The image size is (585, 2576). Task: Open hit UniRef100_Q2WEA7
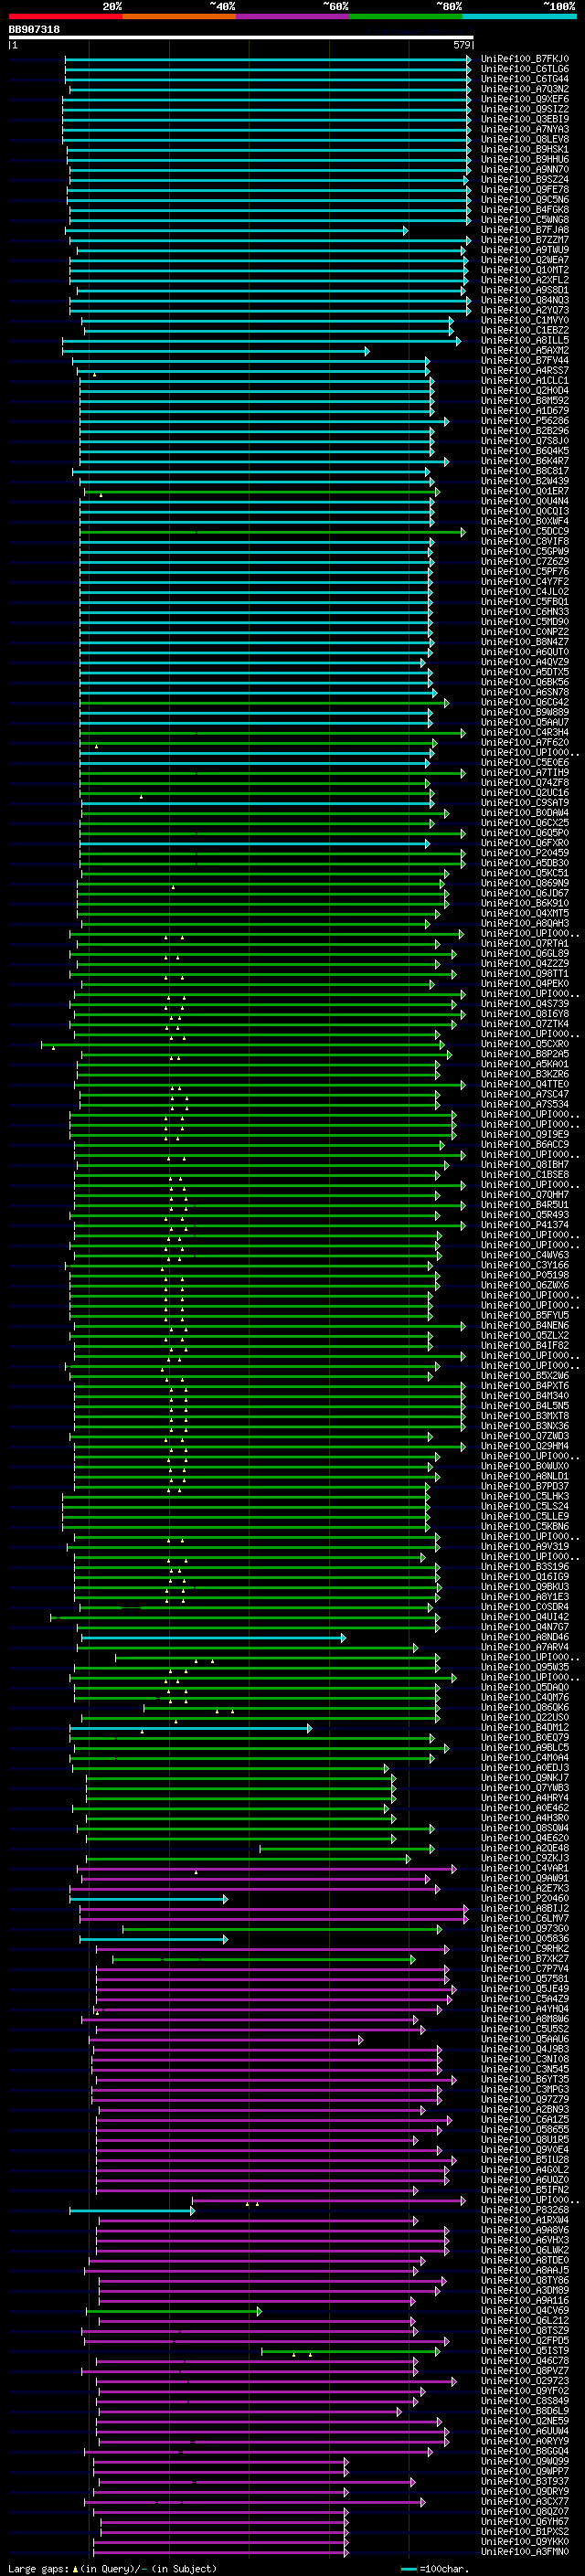(x=525, y=260)
